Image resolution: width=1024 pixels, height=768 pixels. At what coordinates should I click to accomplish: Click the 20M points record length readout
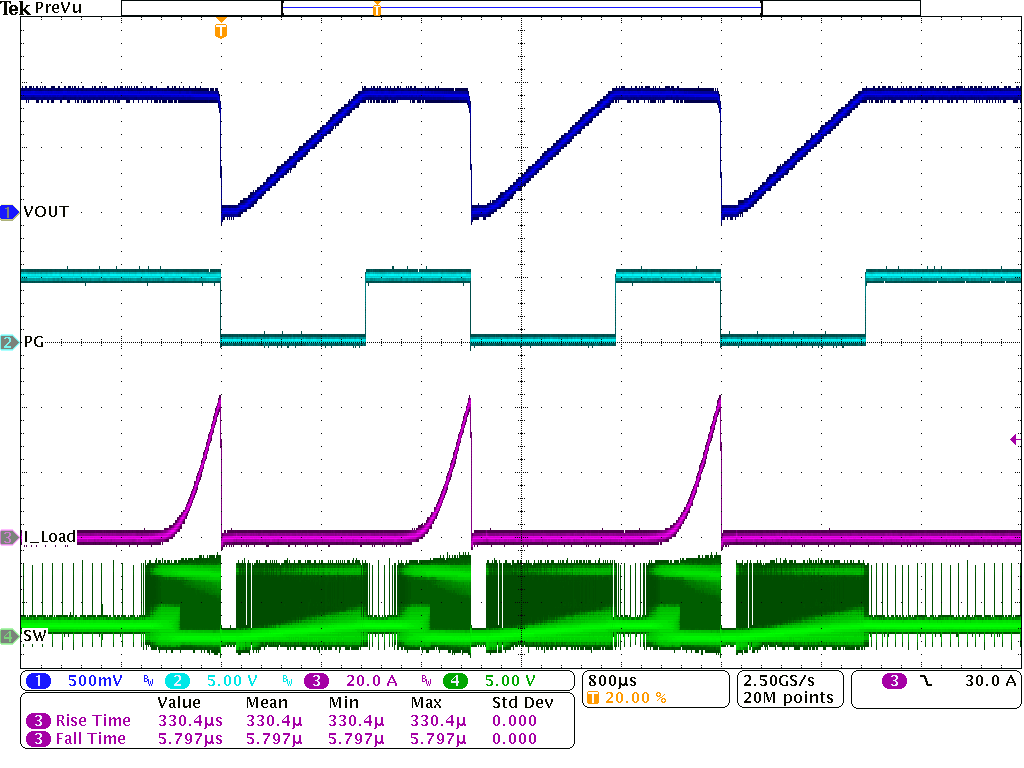point(788,698)
